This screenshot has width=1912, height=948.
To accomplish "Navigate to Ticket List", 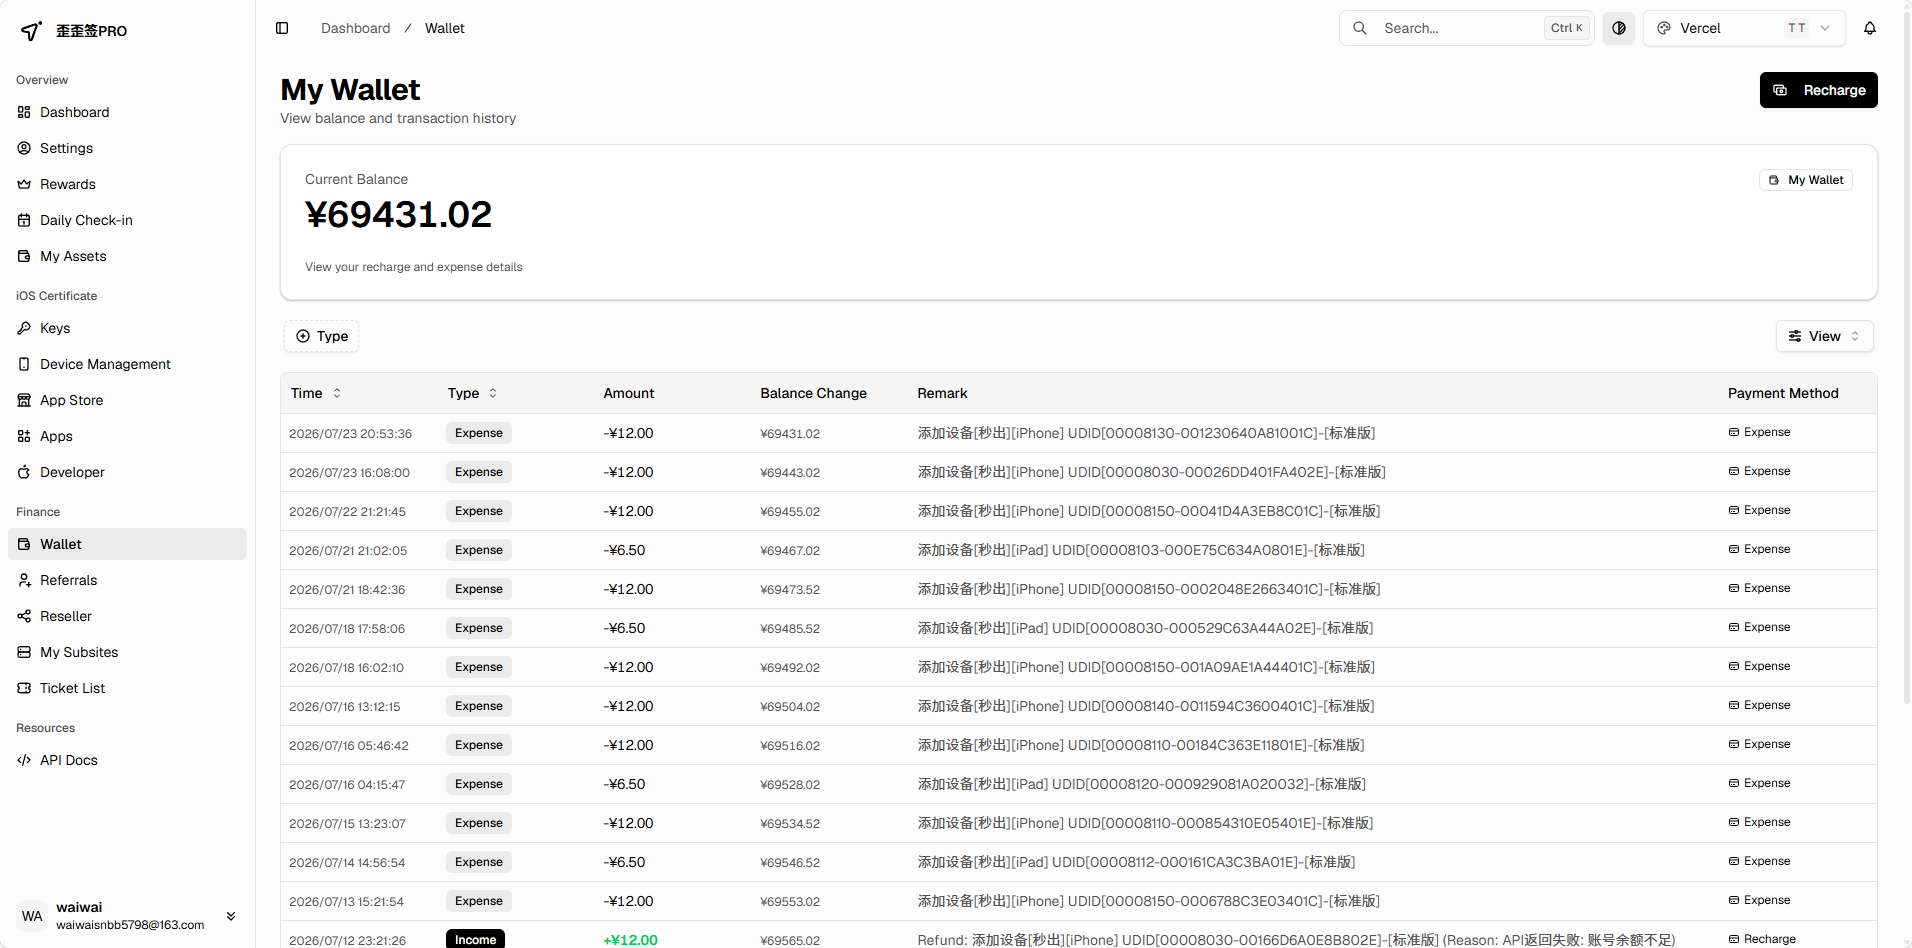I will point(127,688).
